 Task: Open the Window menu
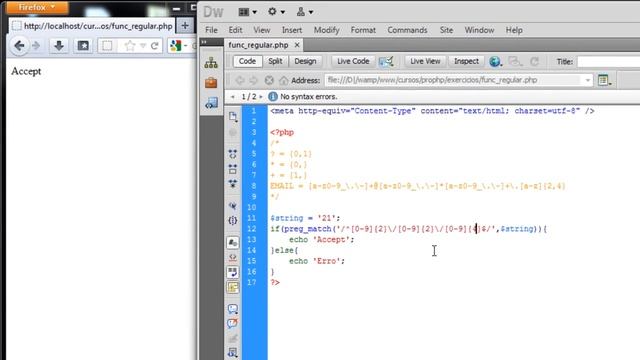click(479, 30)
